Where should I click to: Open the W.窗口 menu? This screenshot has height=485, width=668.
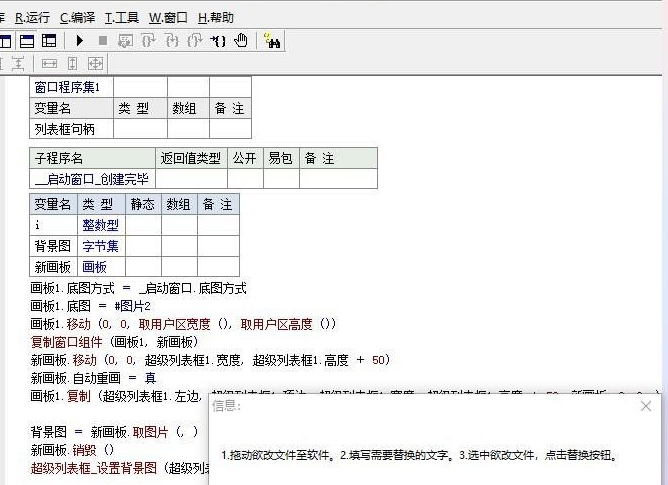(x=168, y=17)
